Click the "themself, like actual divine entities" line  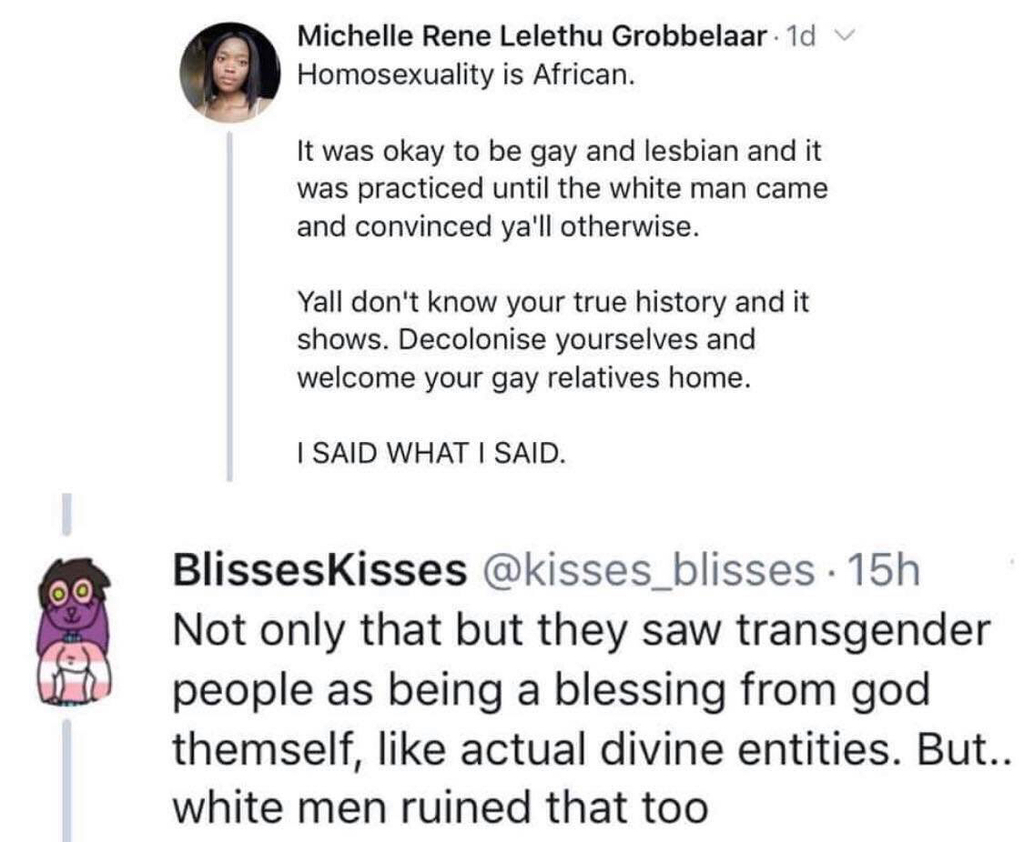590,747
